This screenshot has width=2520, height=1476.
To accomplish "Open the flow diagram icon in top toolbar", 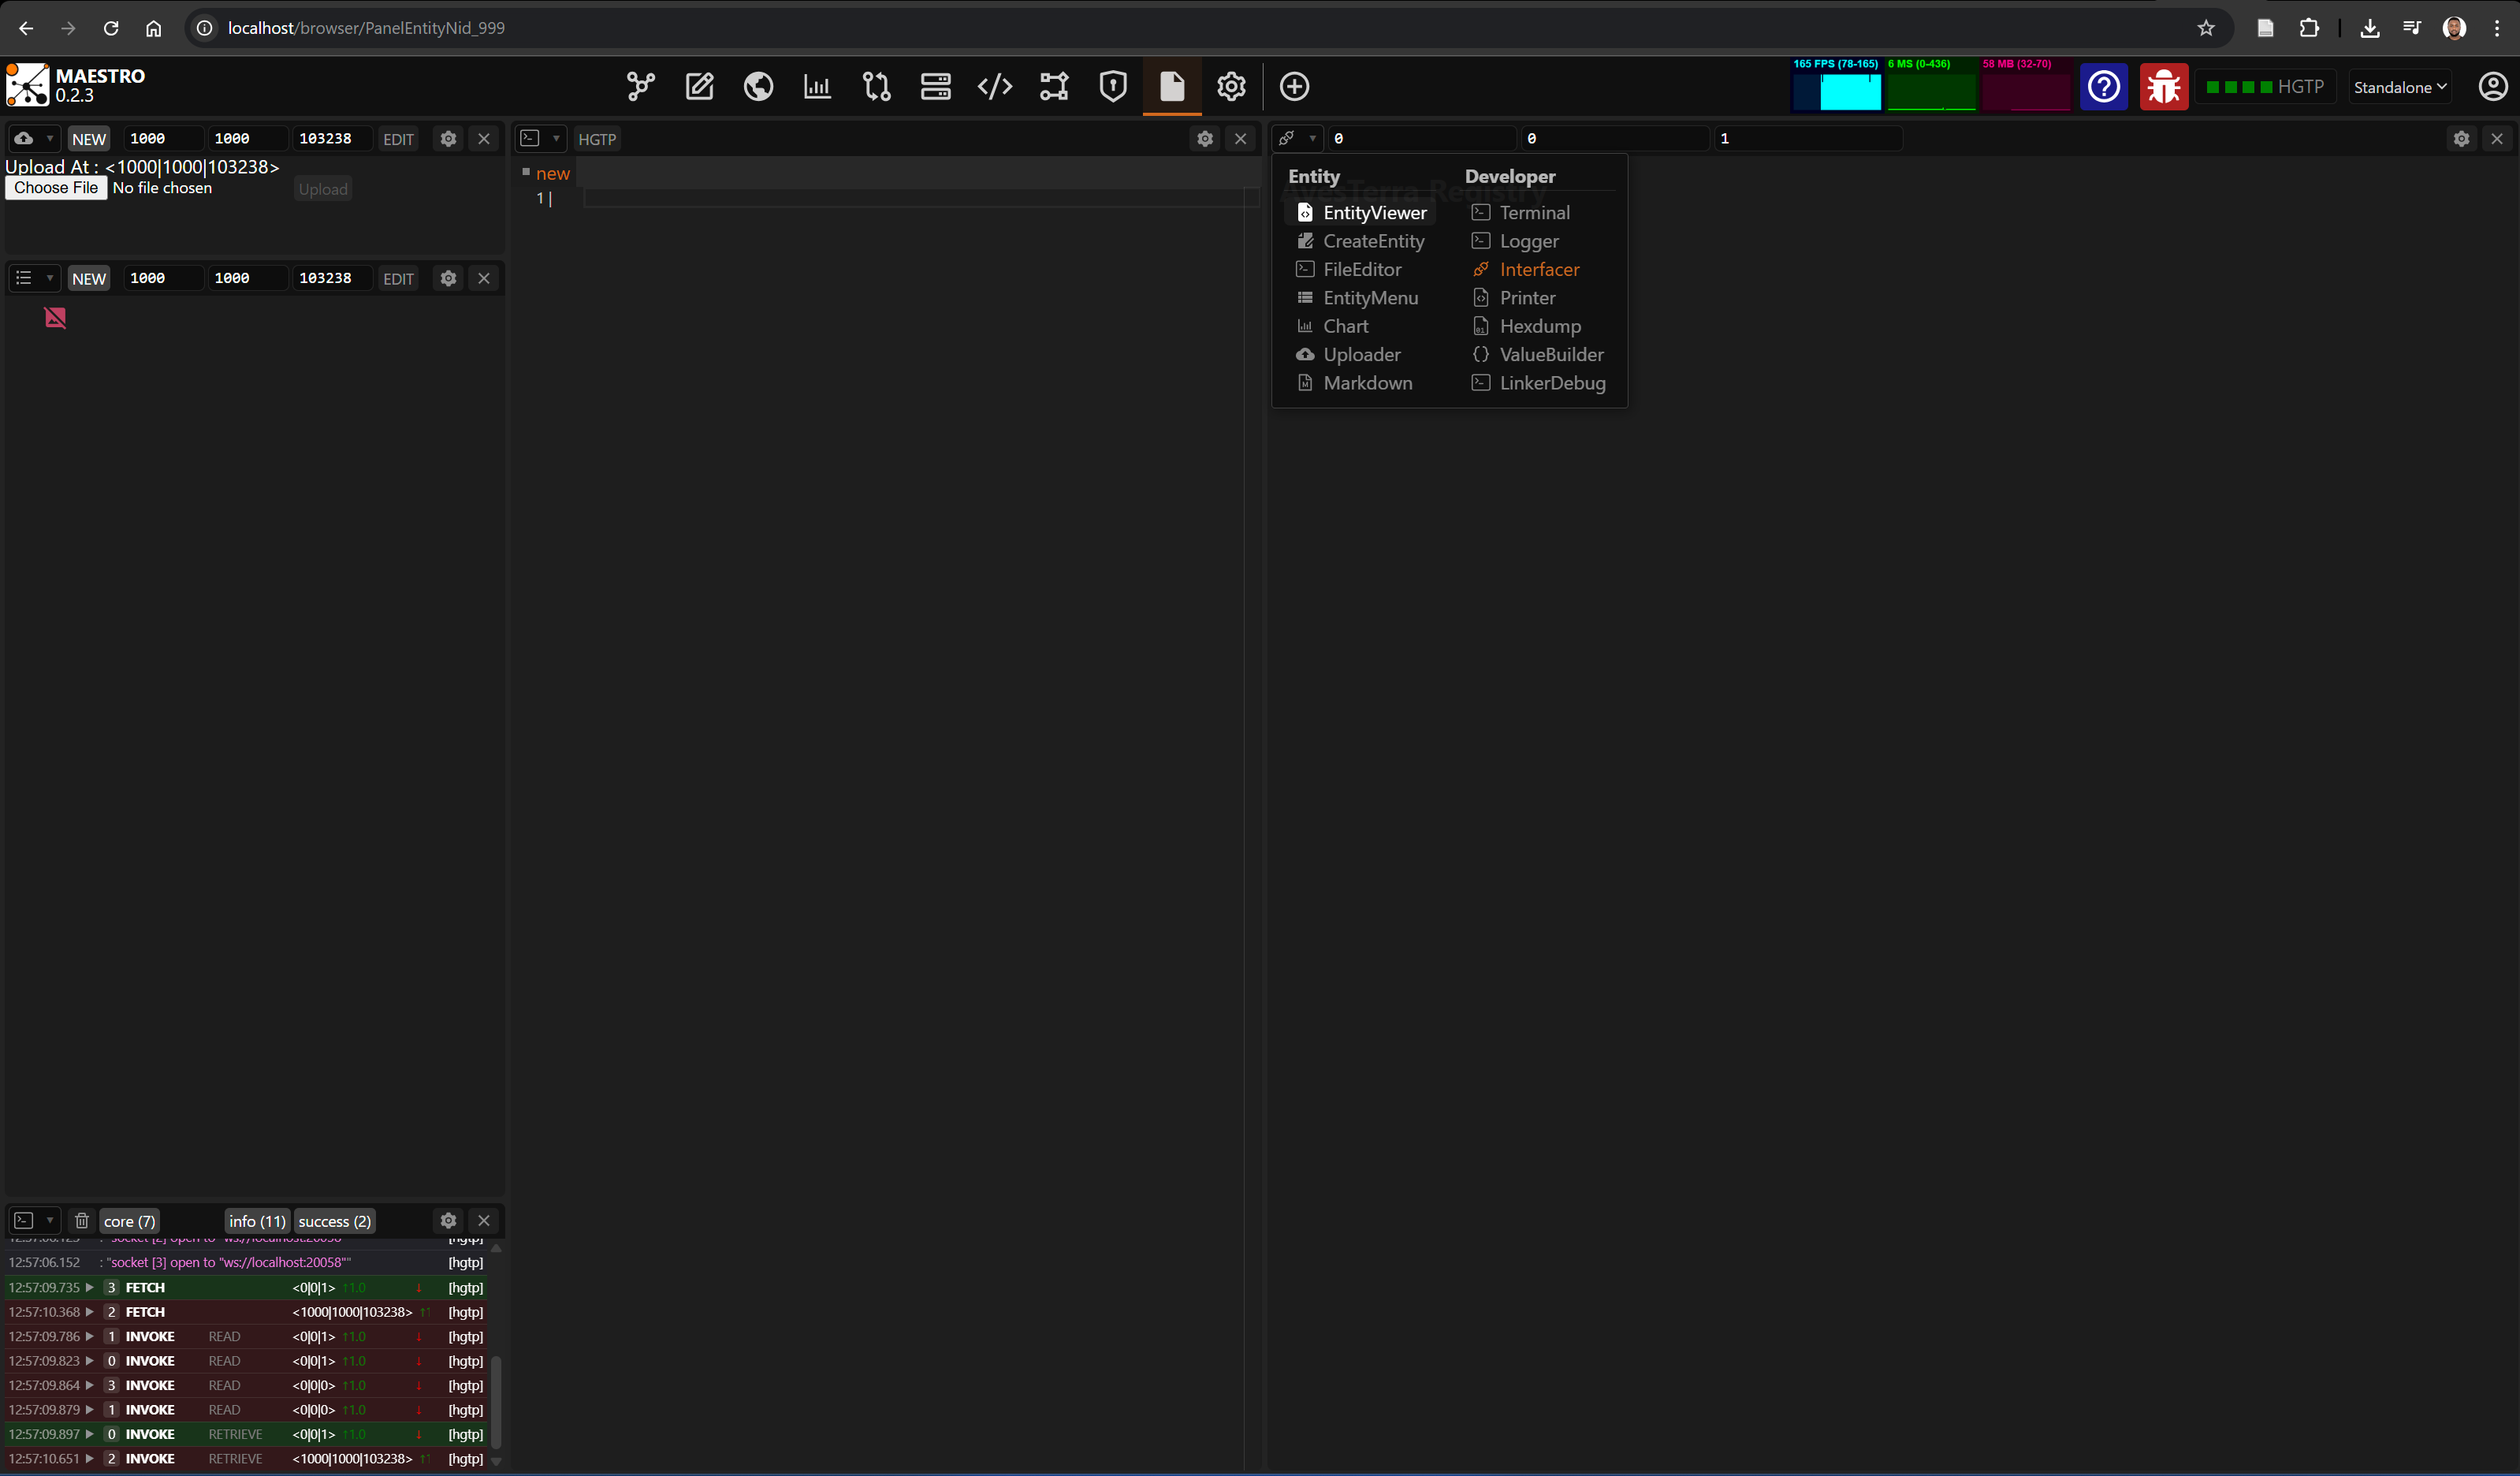I will point(1054,86).
